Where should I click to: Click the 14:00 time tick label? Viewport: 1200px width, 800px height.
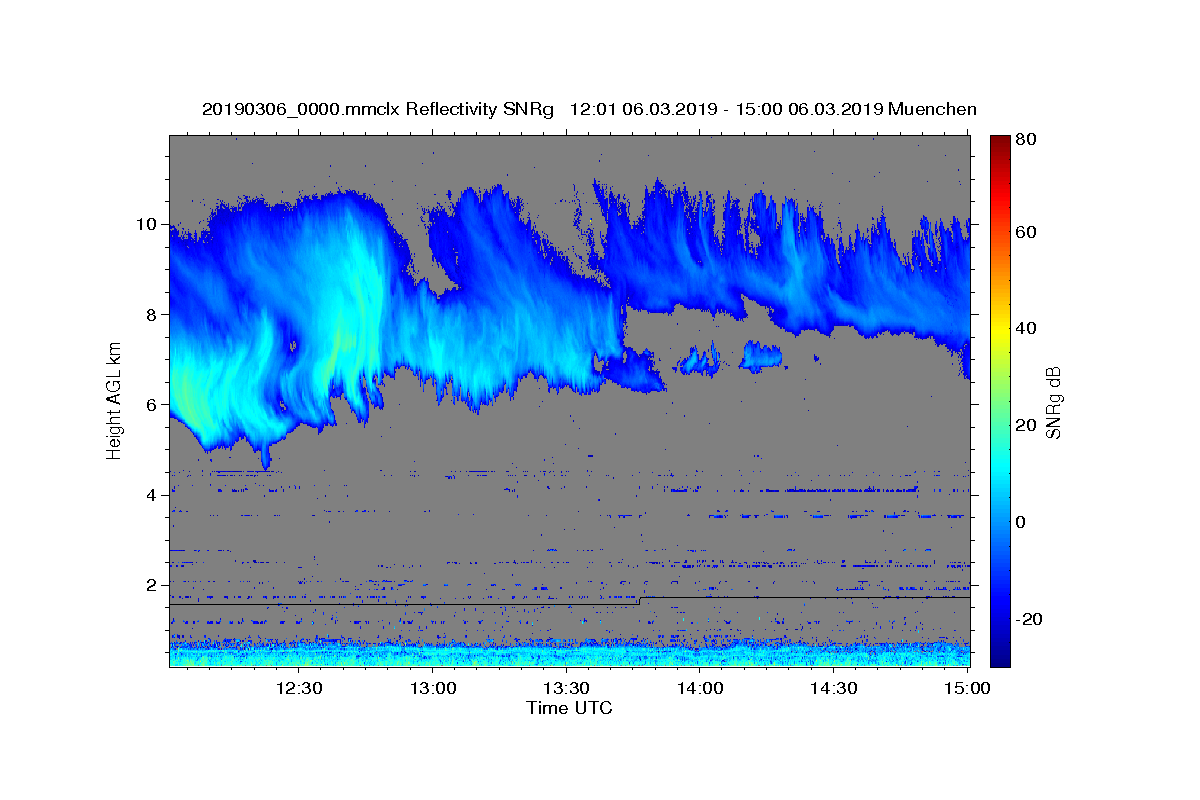click(700, 689)
